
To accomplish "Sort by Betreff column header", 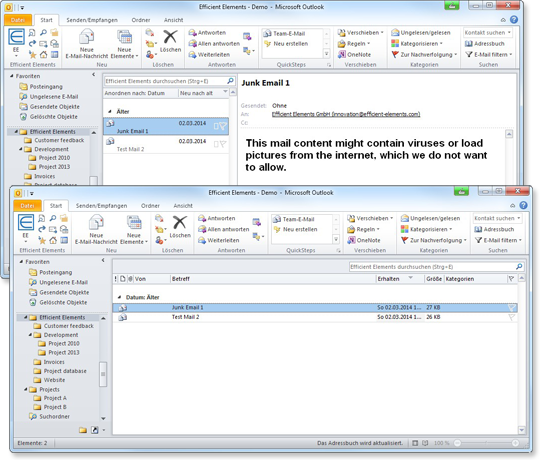I will point(273,279).
